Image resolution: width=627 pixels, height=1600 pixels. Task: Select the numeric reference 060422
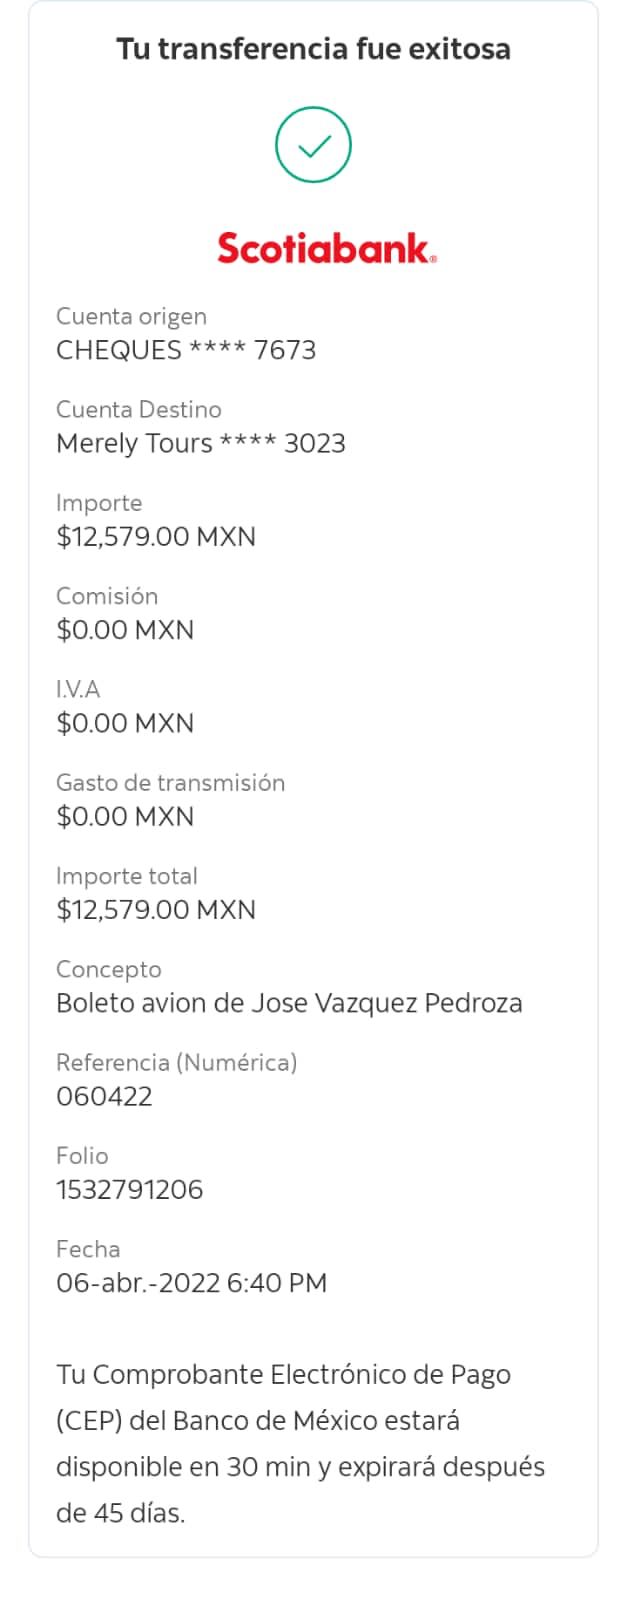(104, 1097)
